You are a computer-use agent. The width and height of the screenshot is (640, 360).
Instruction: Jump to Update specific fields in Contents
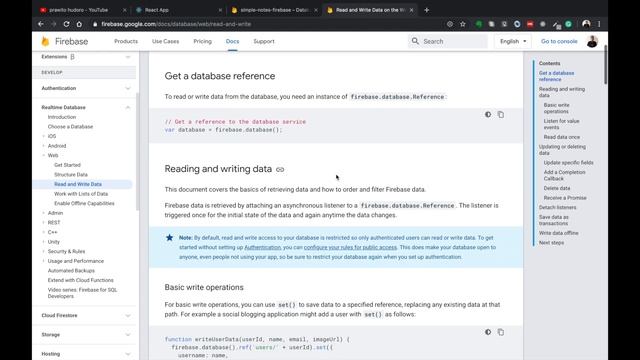point(569,162)
